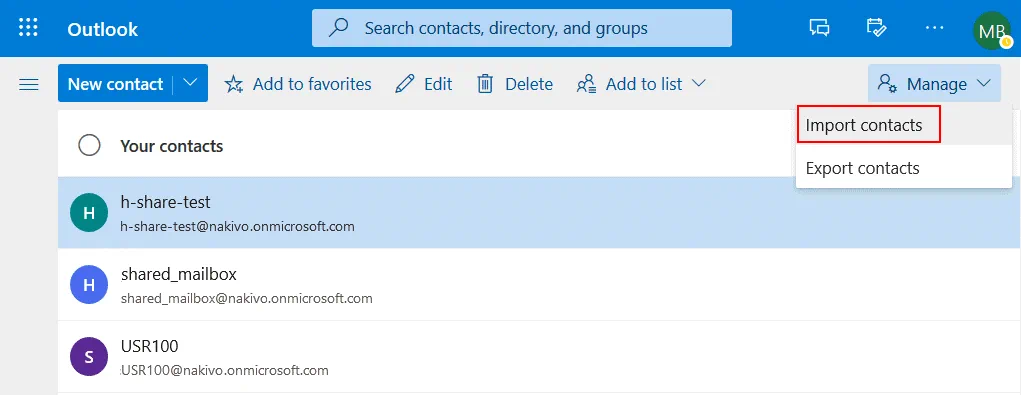This screenshot has width=1021, height=395.
Task: Open the My Day calendar check icon
Action: 876,28
